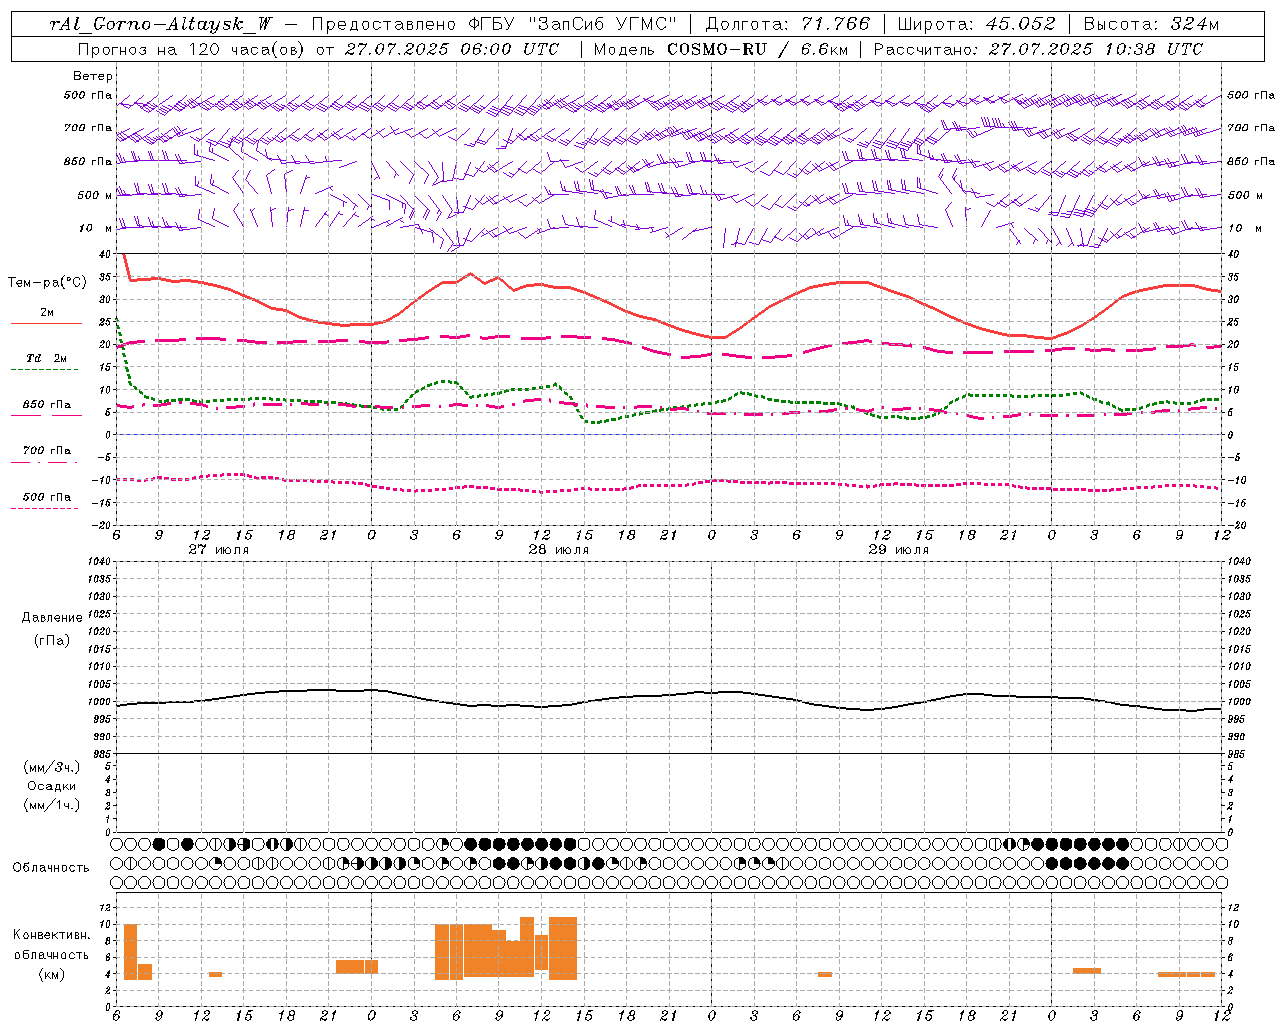Click the Давление pressure label
This screenshot has width=1280, height=1024.
52,618
